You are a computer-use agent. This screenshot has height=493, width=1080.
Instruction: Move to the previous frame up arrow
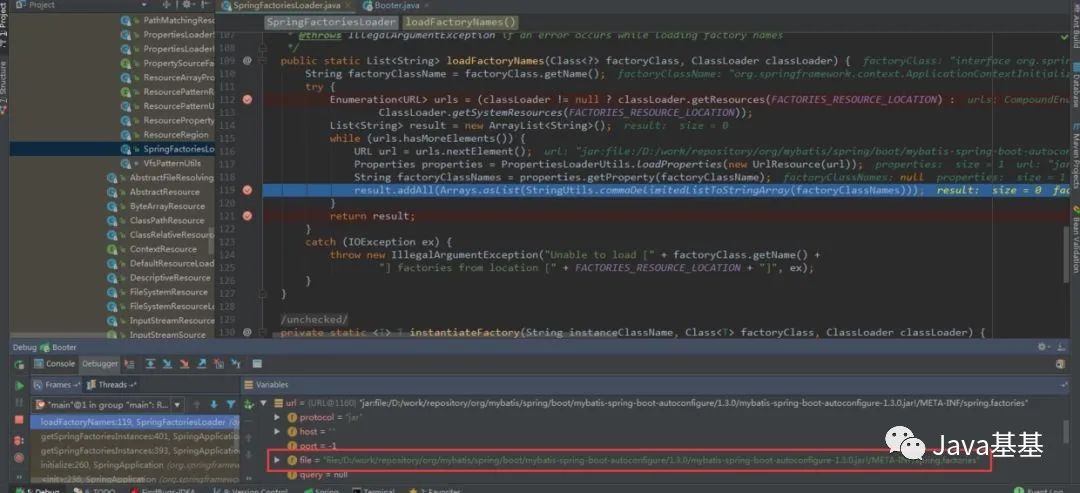tap(196, 404)
